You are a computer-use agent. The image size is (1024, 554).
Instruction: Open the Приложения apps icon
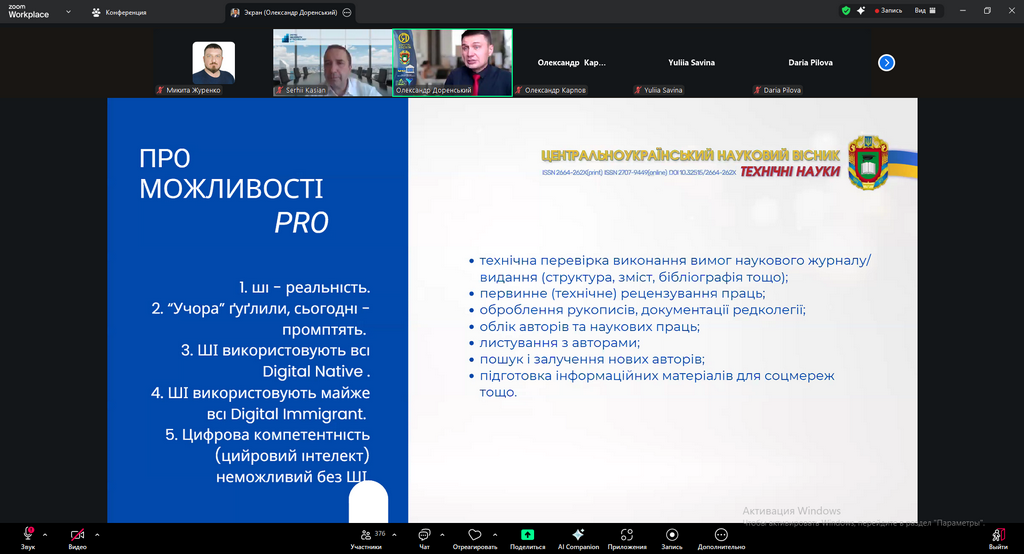tap(627, 536)
